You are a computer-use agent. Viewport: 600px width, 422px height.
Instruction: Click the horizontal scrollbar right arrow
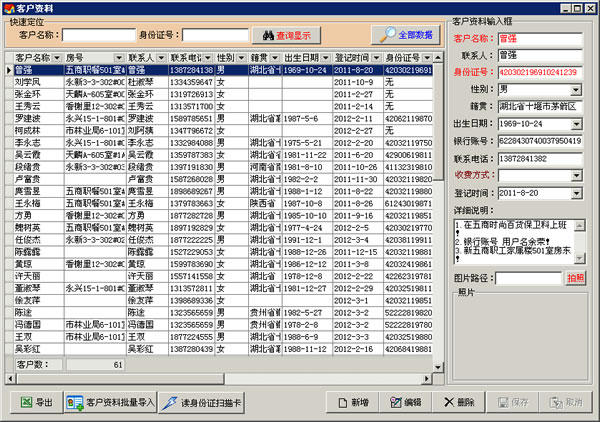(x=427, y=379)
